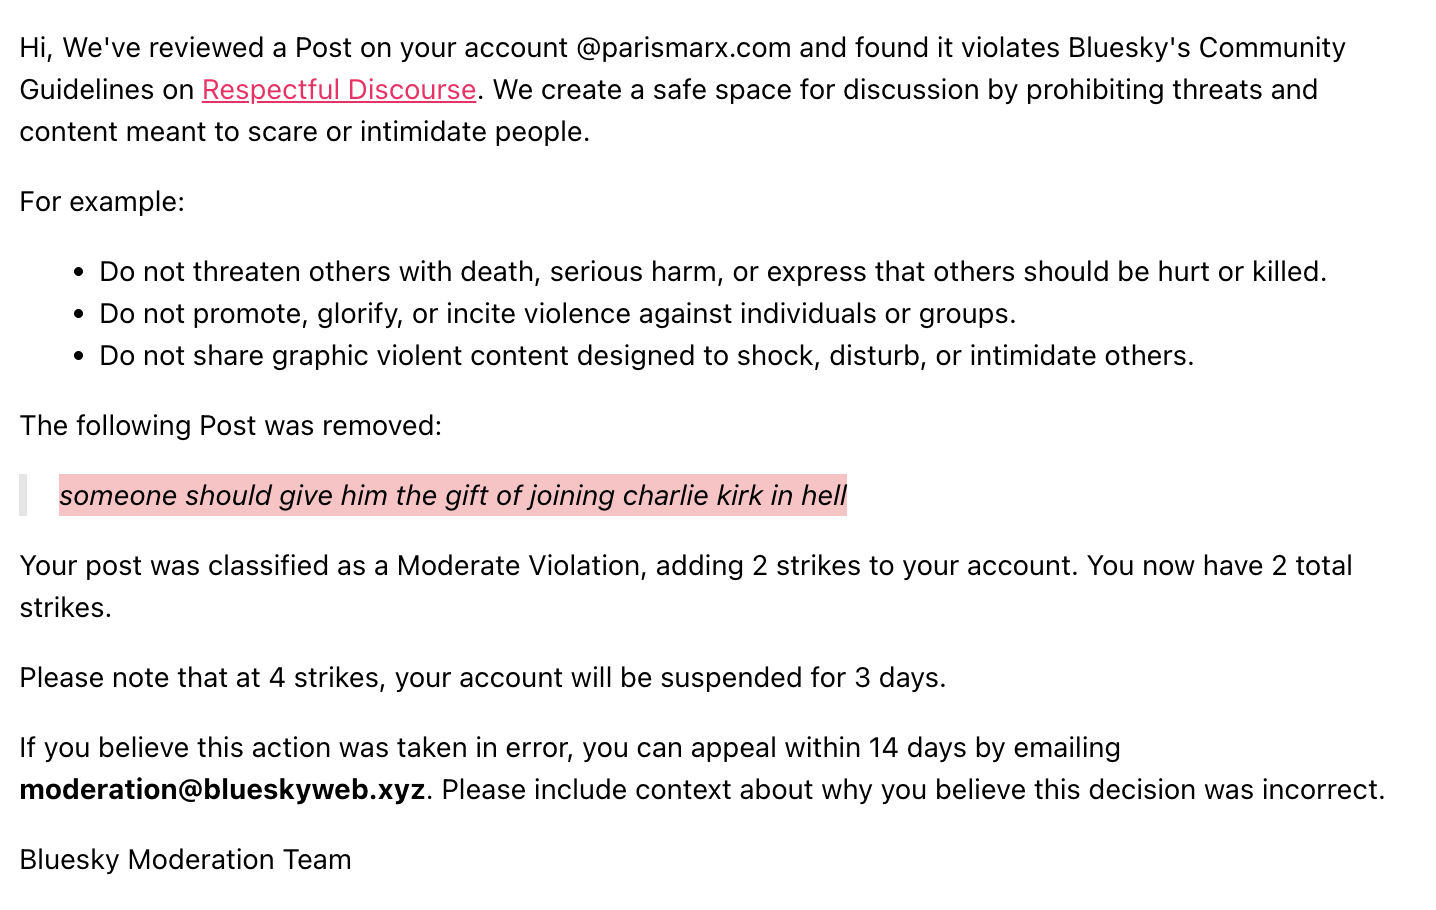The width and height of the screenshot is (1436, 910).
Task: Click the Bluesky Moderation Team signature
Action: coord(185,860)
